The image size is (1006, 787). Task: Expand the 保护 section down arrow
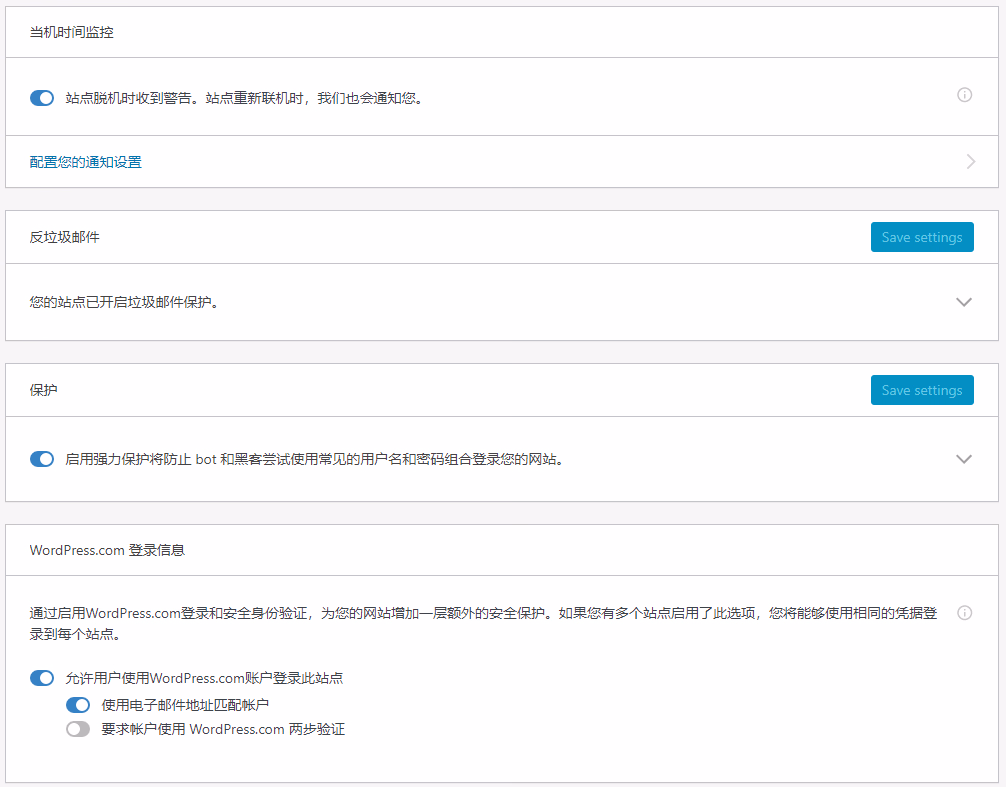(964, 459)
